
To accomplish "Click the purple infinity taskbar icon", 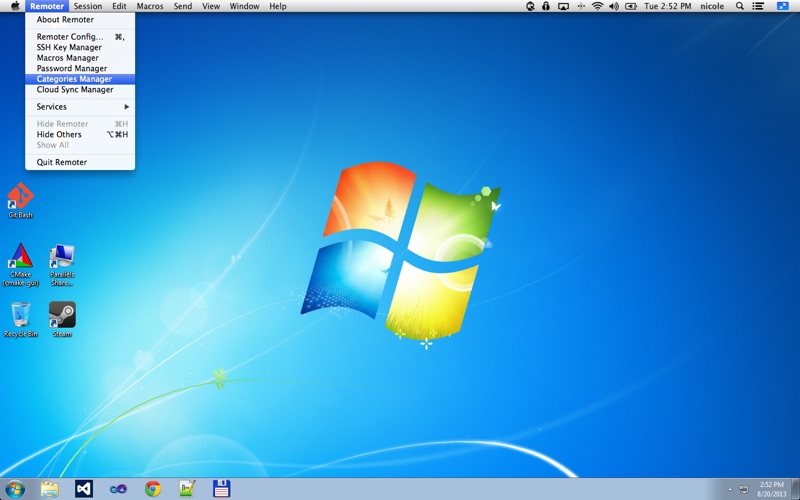I will coord(118,489).
